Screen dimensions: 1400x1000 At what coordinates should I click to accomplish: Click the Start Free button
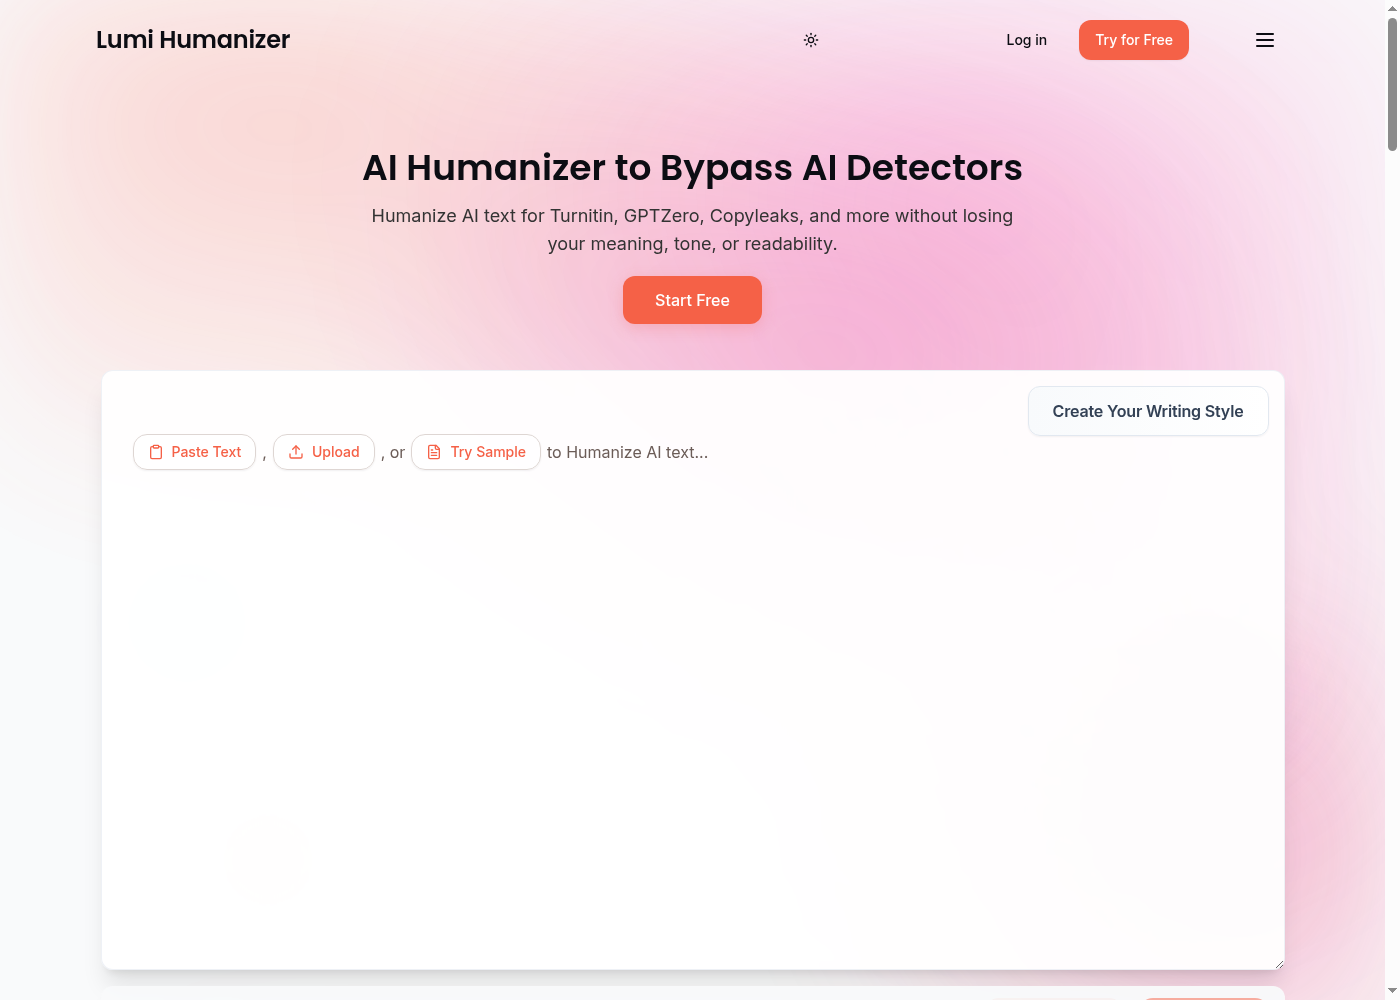(x=692, y=300)
